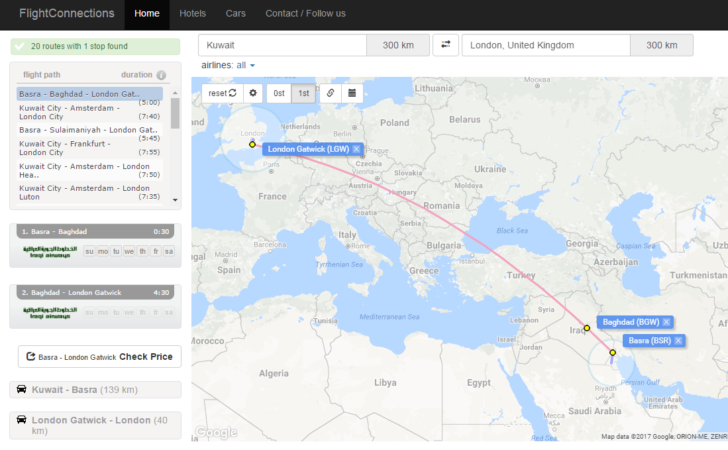728x450 pixels.
Task: Click the reset map button
Action: point(222,93)
